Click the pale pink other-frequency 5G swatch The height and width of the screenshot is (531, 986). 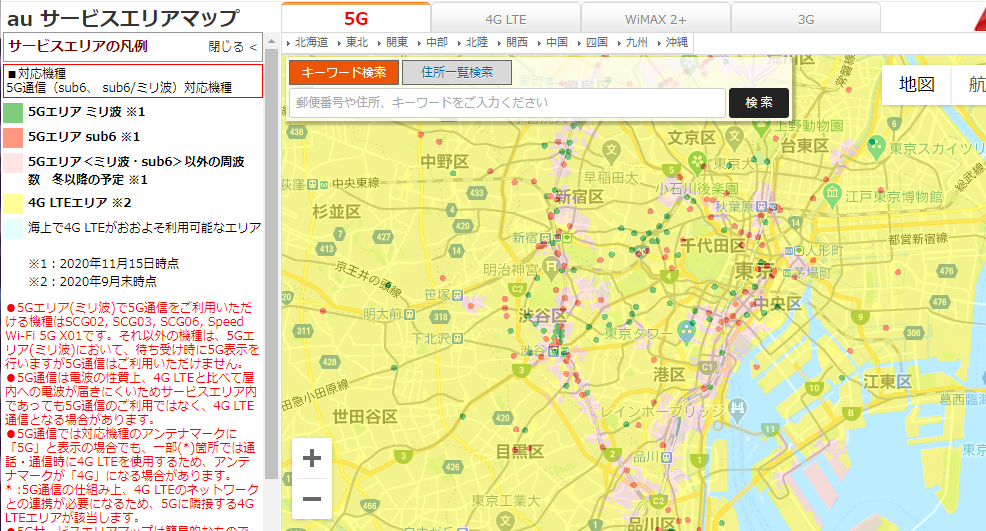tap(13, 163)
